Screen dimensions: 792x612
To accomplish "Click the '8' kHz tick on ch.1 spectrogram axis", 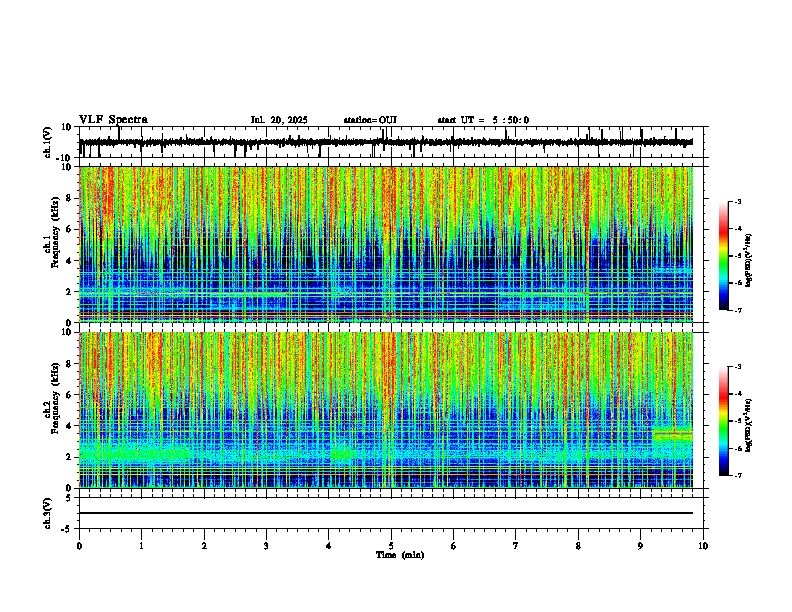I will click(70, 198).
